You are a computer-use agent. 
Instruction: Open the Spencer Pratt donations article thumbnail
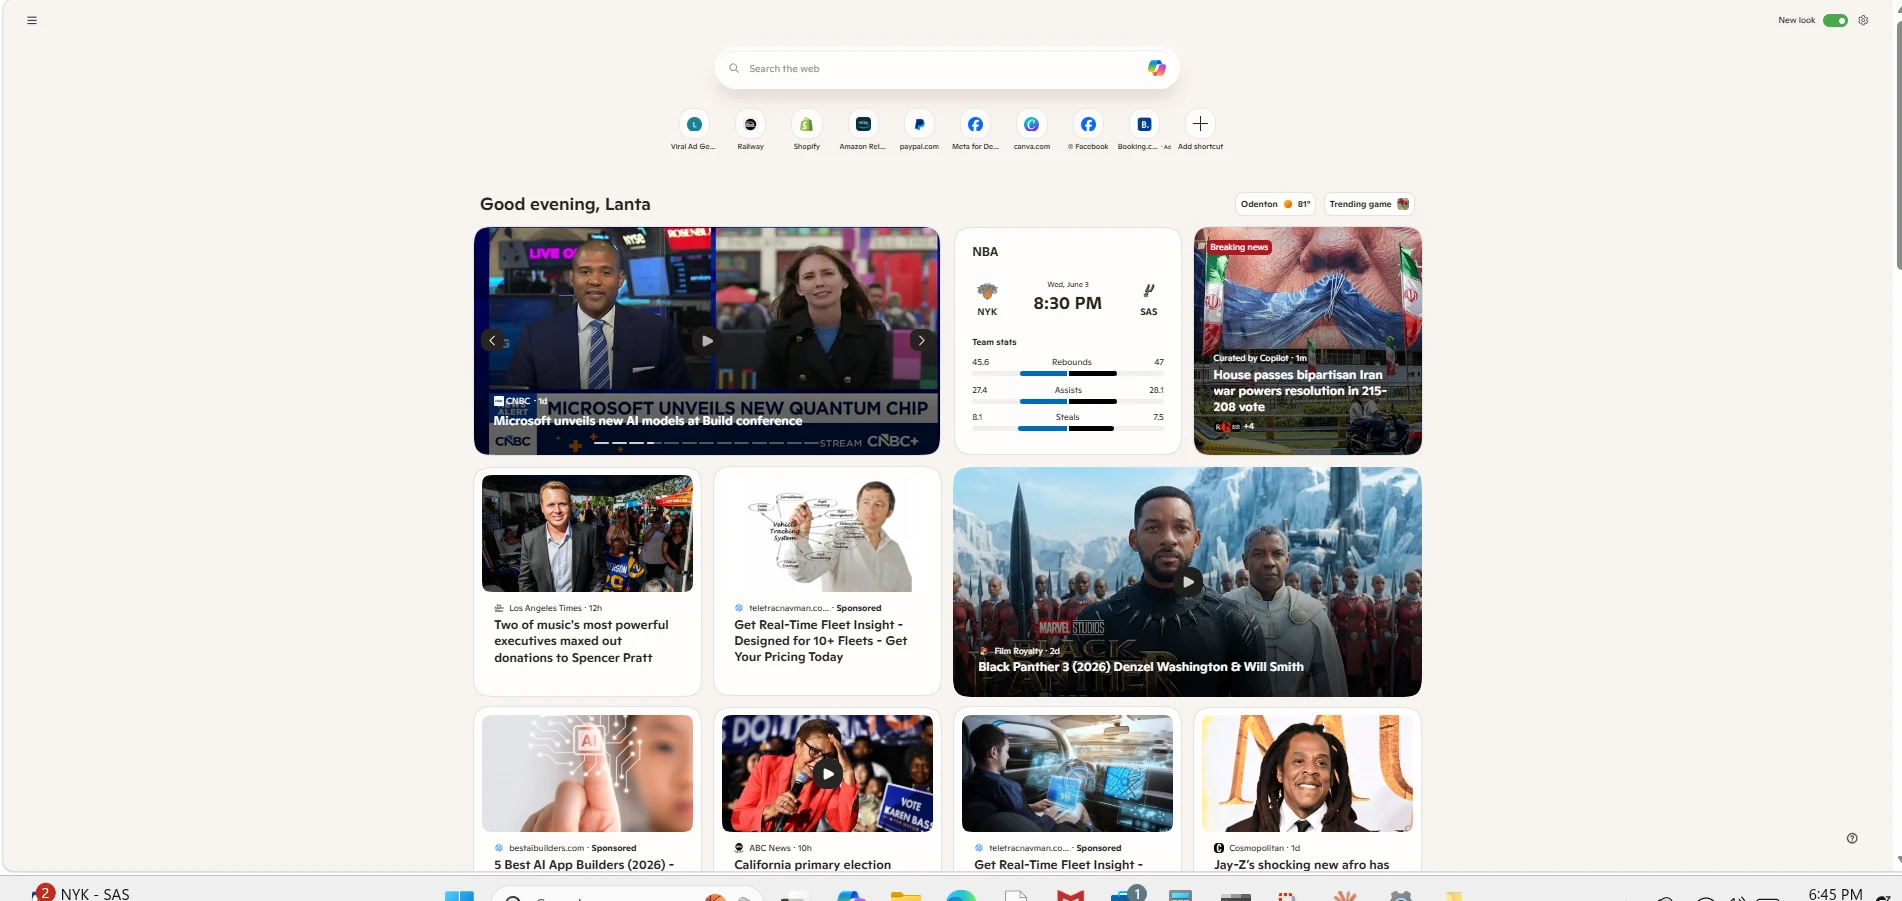(x=587, y=533)
